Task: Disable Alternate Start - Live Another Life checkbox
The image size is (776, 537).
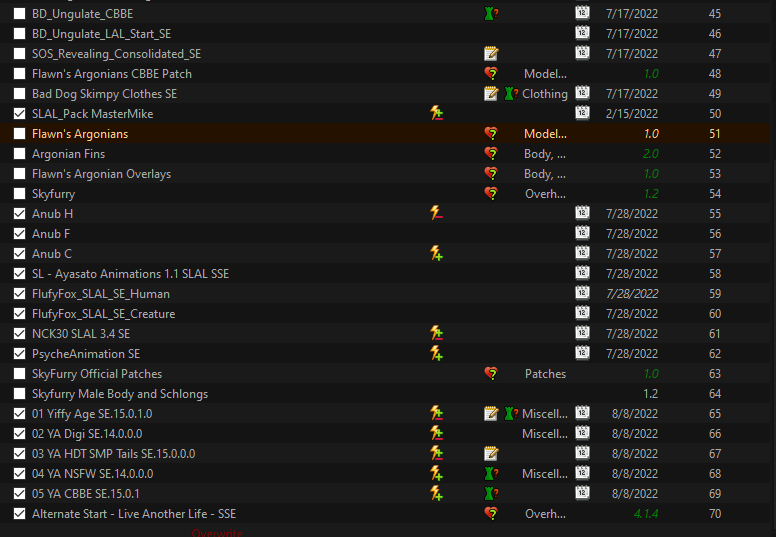Action: click(19, 514)
